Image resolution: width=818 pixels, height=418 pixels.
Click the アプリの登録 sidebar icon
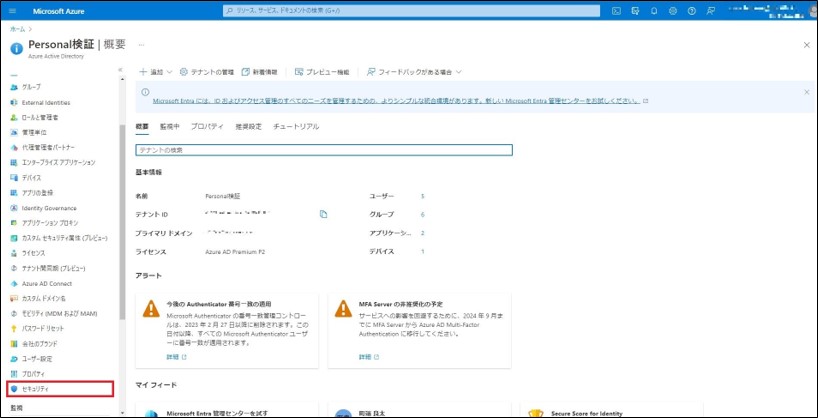(14, 193)
